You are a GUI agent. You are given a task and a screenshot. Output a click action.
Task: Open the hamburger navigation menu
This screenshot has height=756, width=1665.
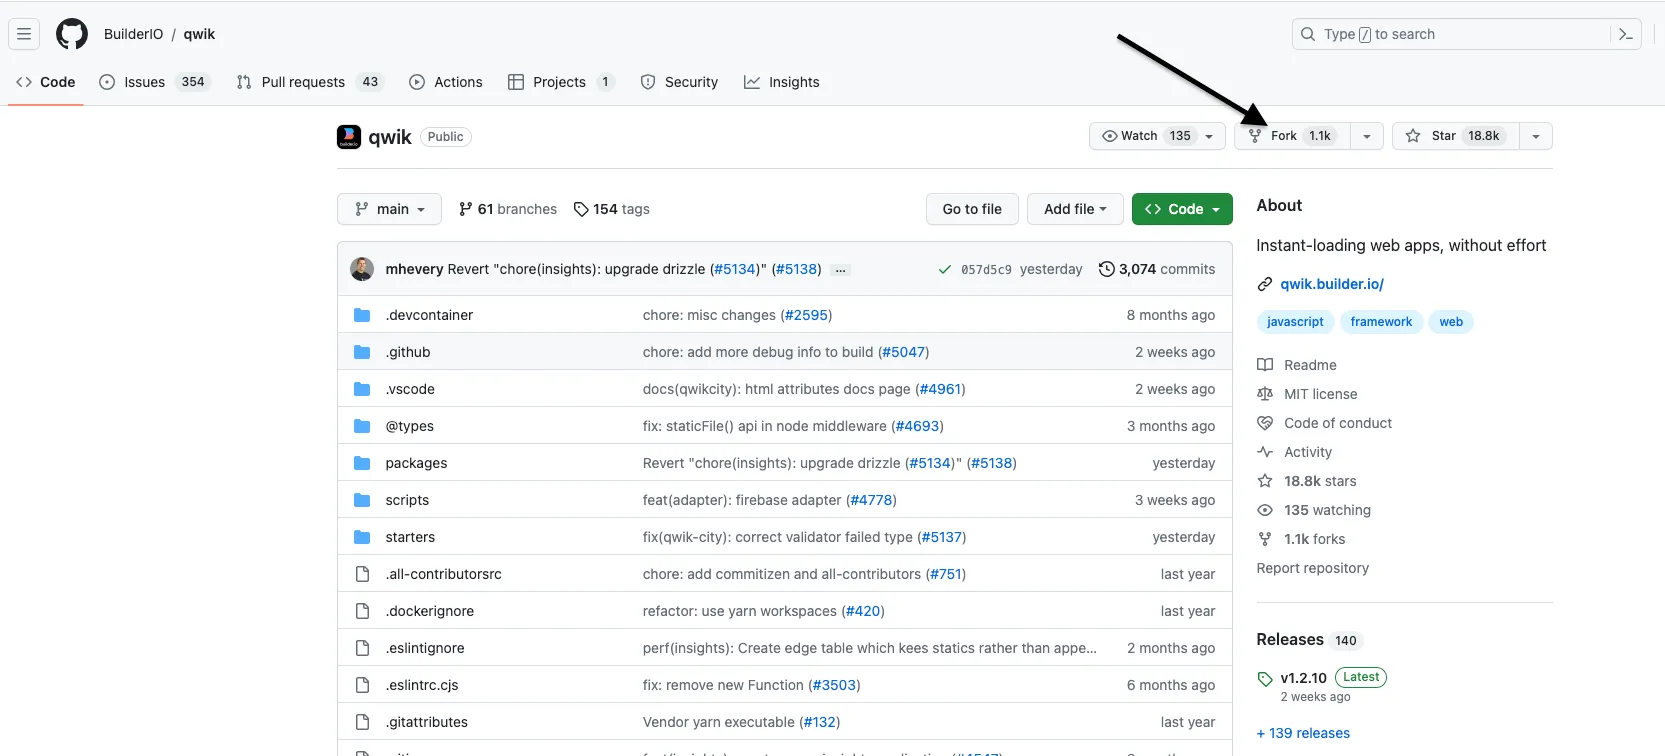click(x=24, y=34)
